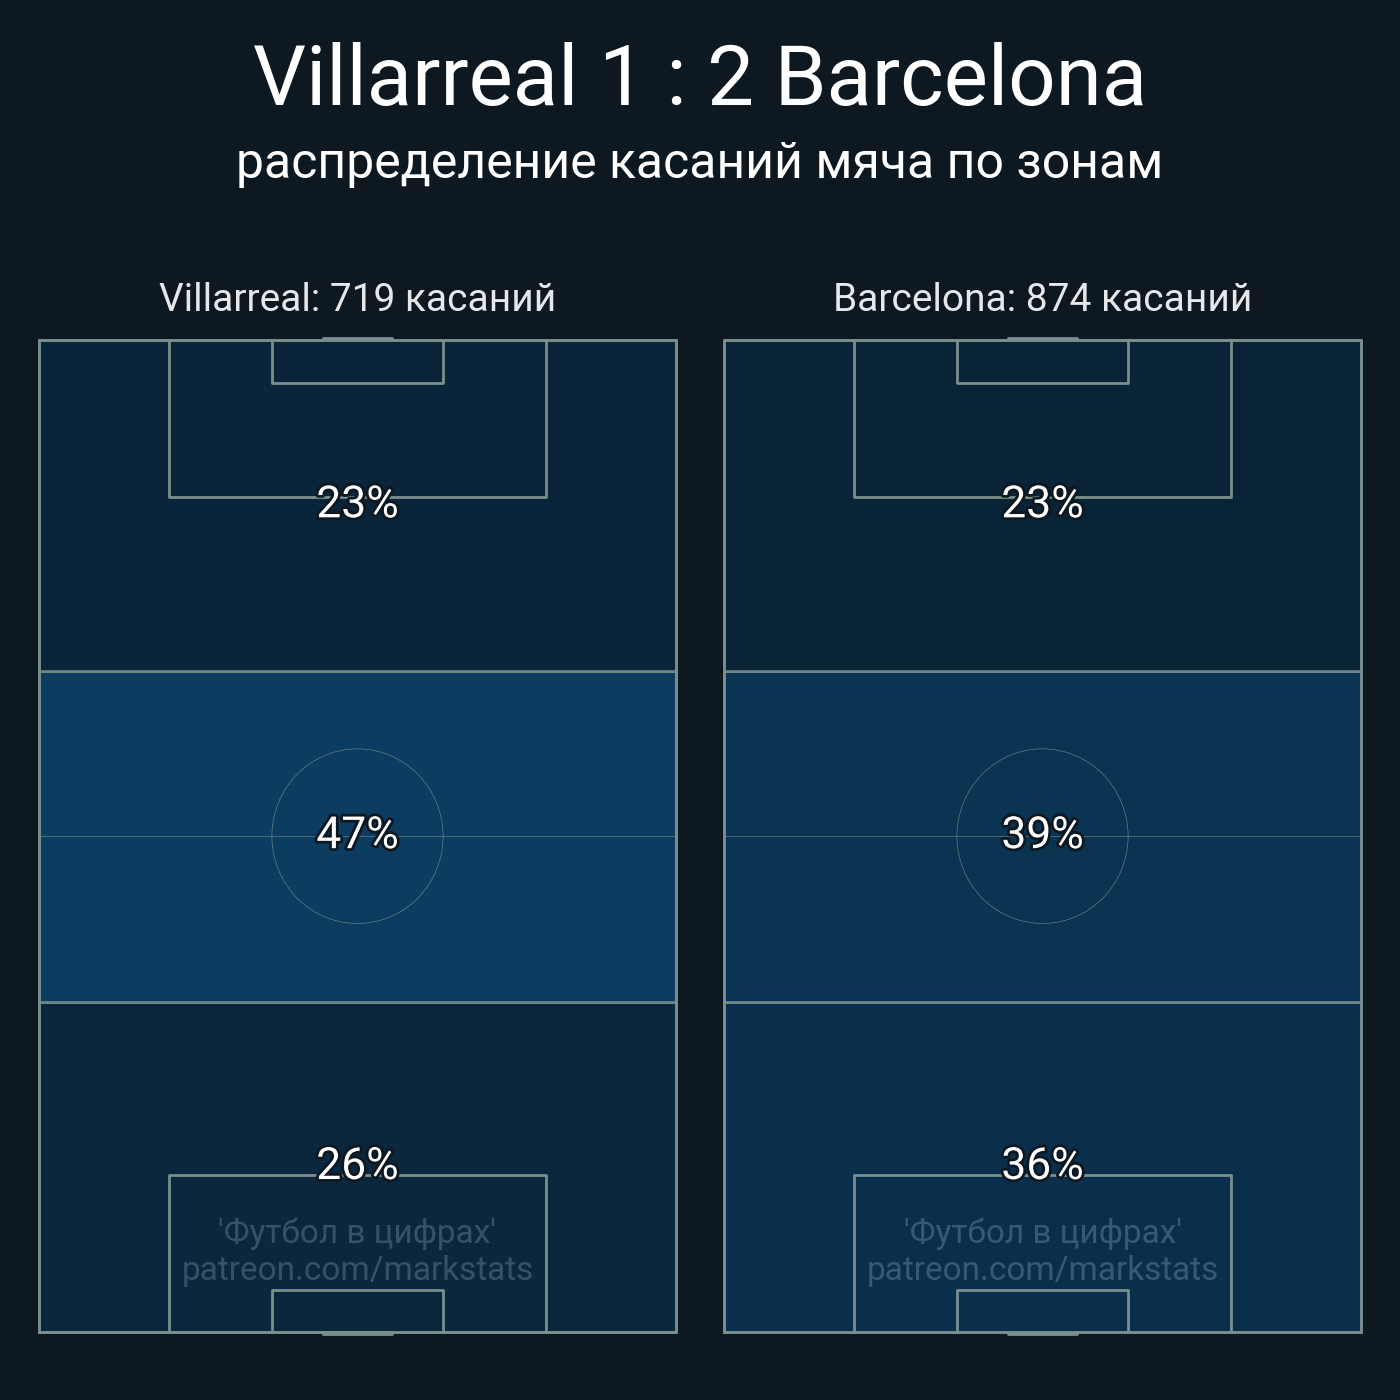Select the Villarreal 719 касаний heading
The width and height of the screenshot is (1400, 1400).
pyautogui.click(x=357, y=298)
